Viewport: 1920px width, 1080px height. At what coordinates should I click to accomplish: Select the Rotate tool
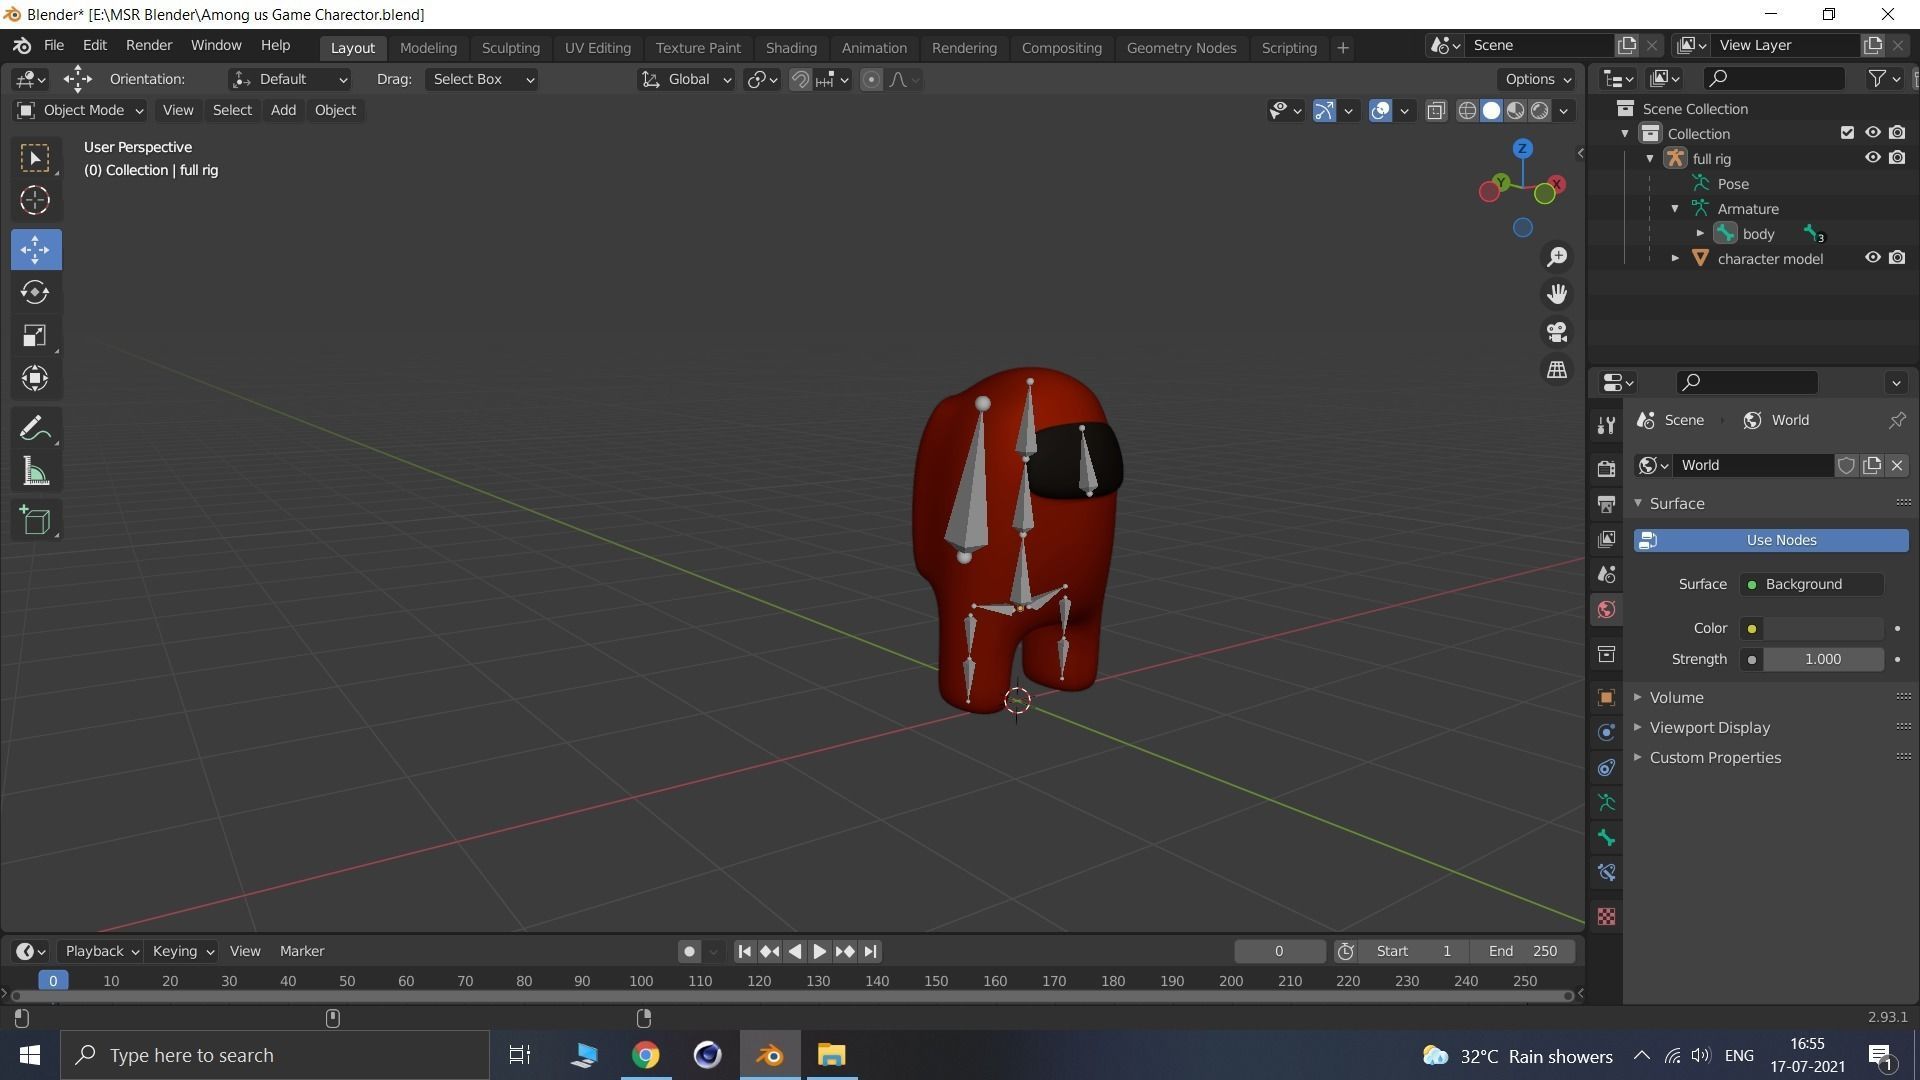(x=35, y=292)
